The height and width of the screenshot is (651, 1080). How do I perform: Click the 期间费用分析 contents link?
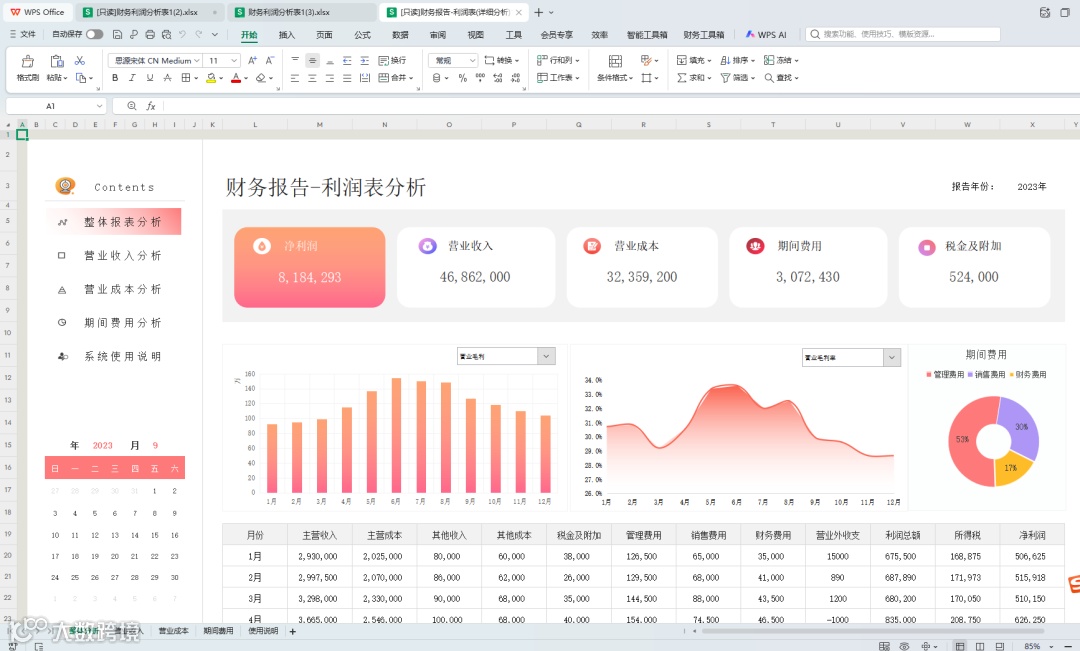(123, 323)
